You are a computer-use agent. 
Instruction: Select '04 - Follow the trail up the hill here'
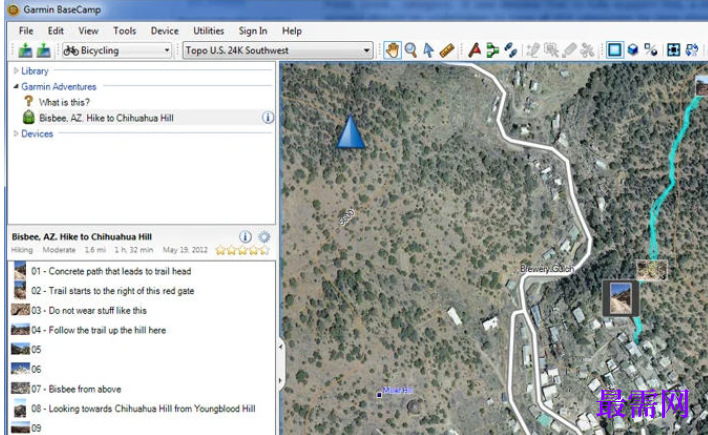[99, 330]
